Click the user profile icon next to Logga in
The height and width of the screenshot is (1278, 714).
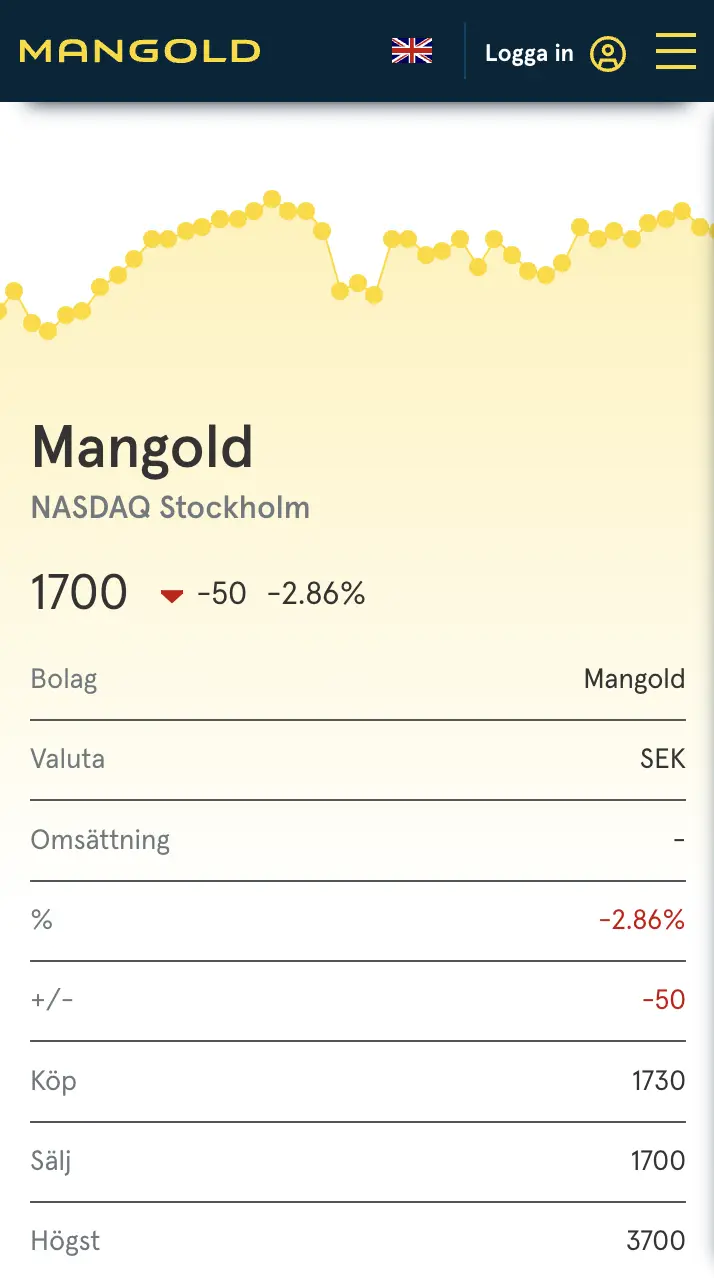tap(608, 53)
